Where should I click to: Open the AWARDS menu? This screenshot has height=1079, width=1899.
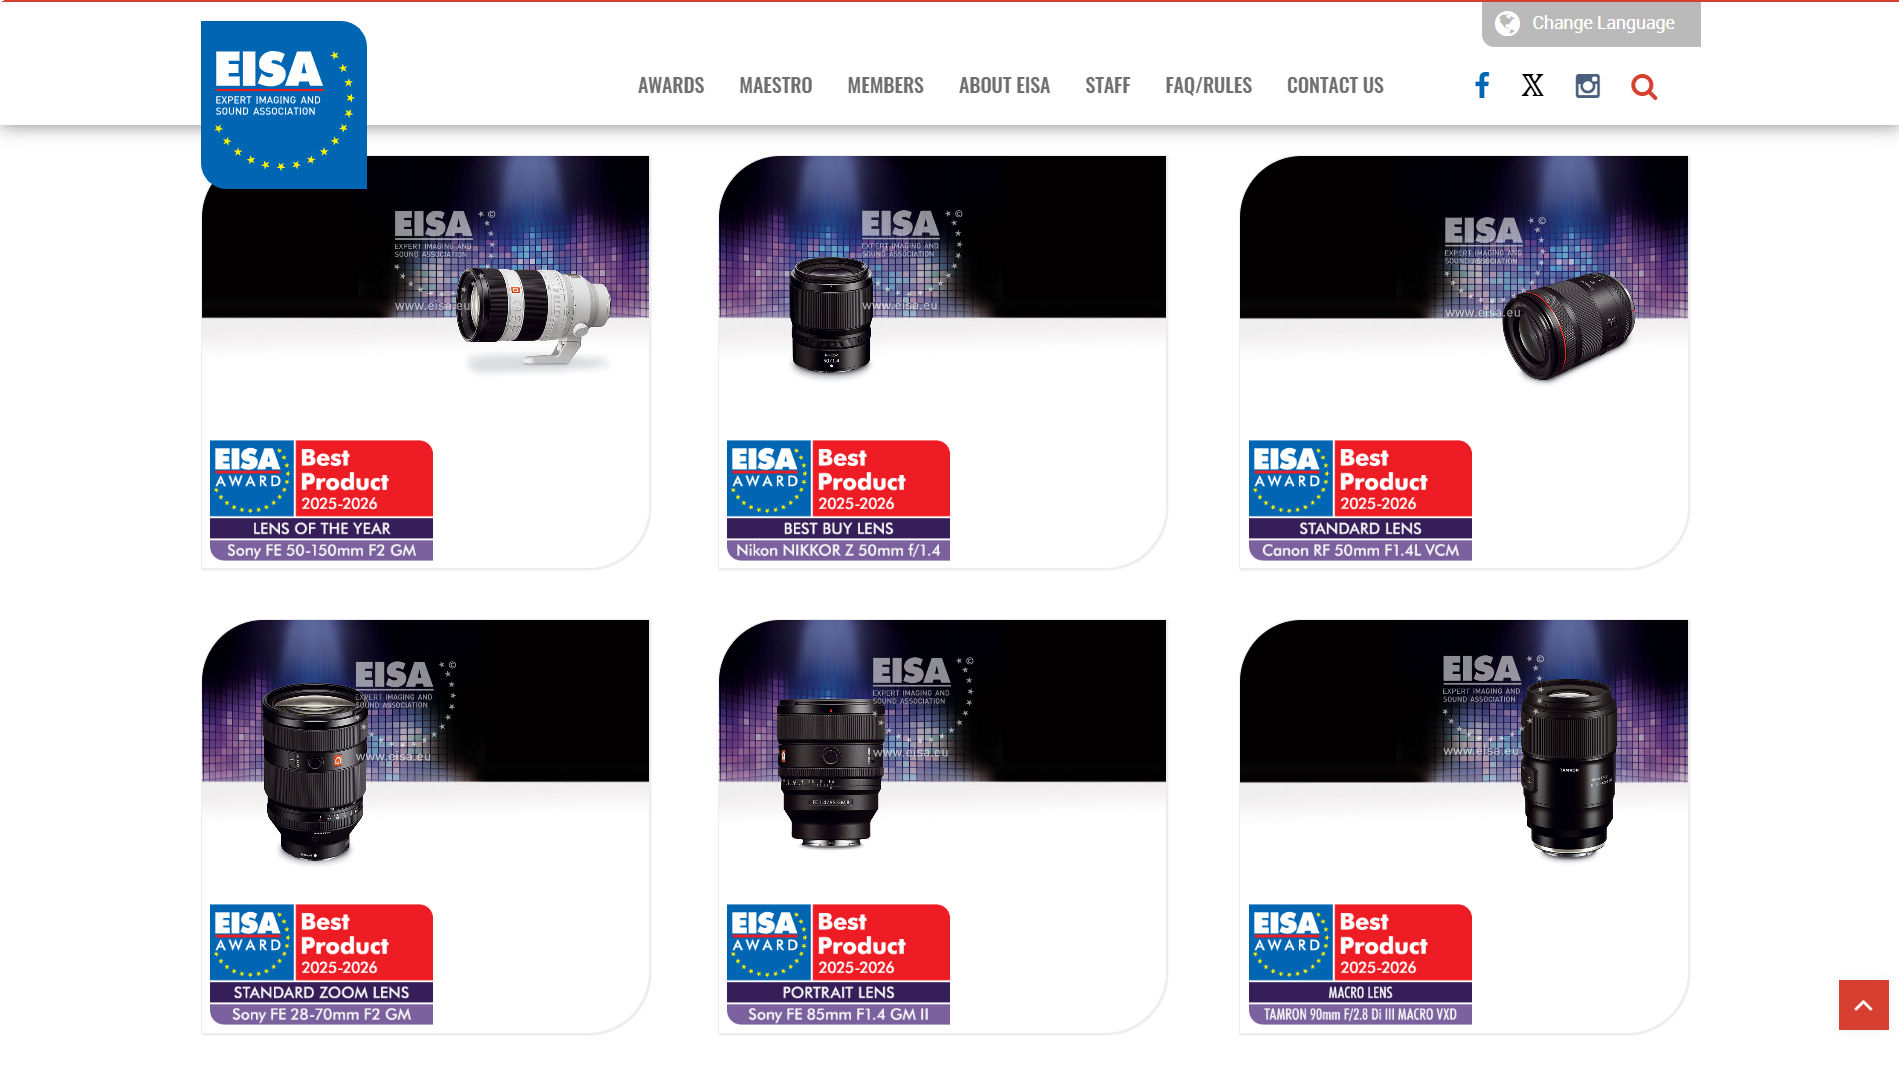(671, 86)
